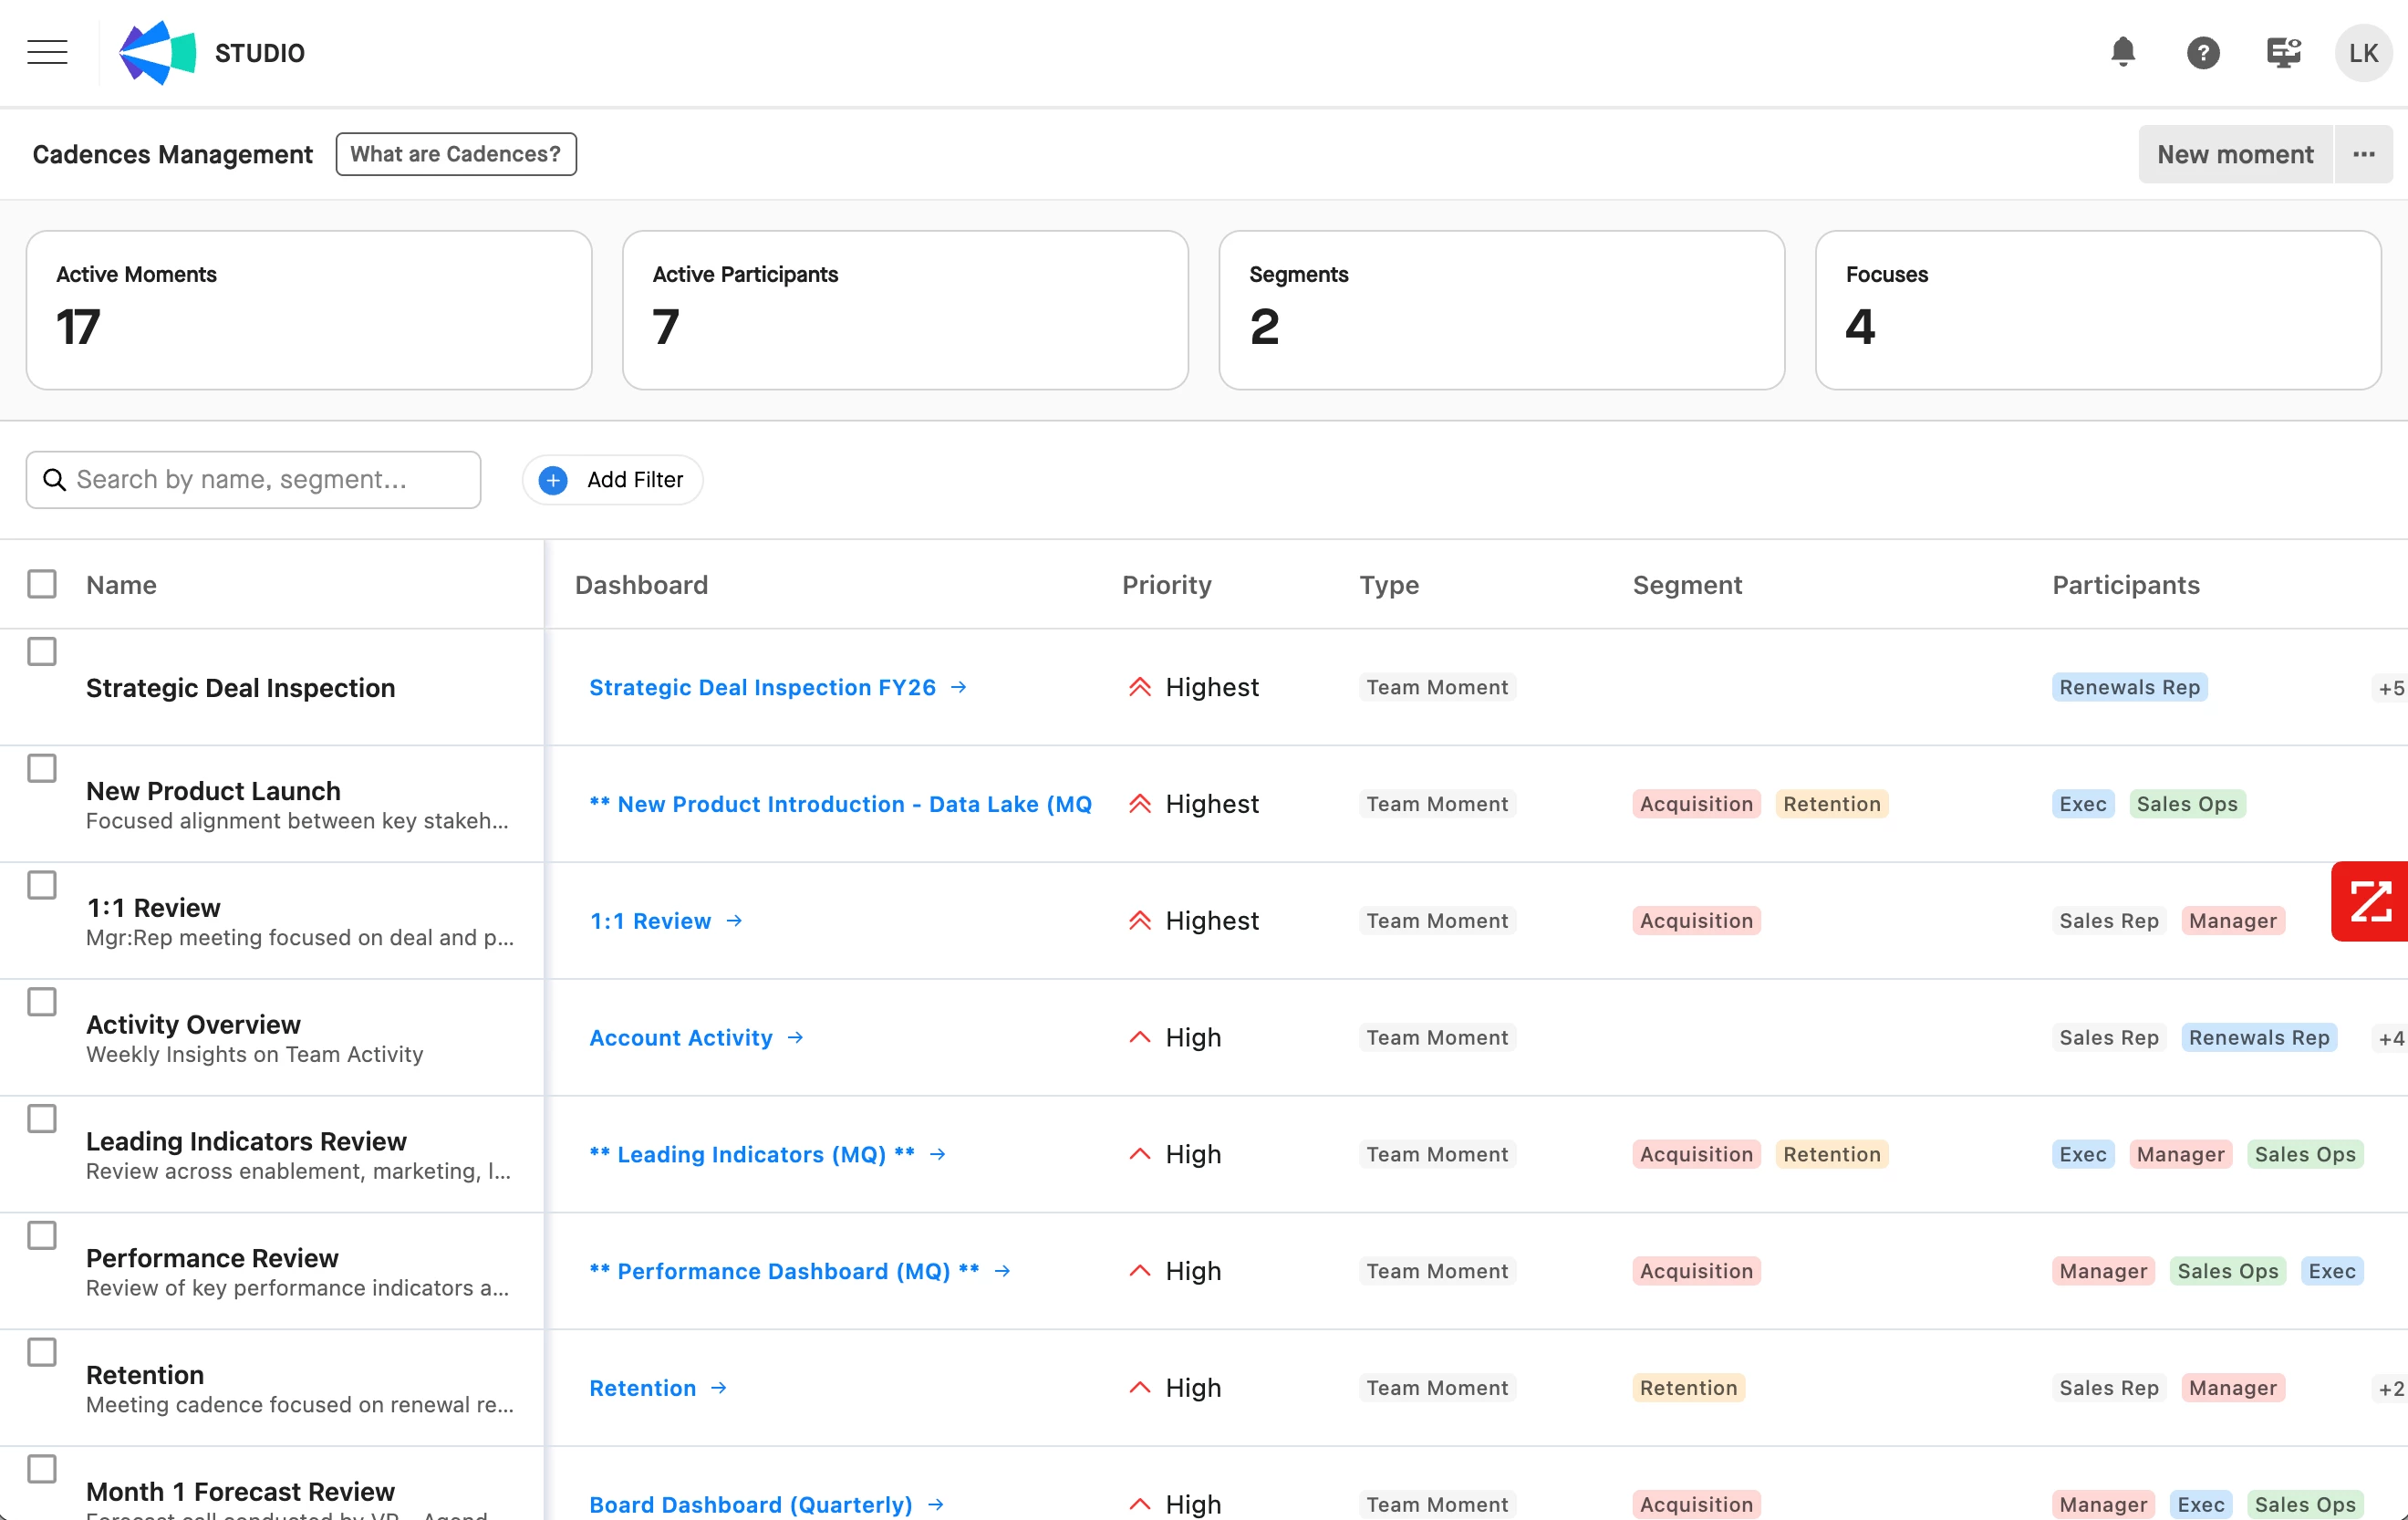Click the Segment column header

1687,585
